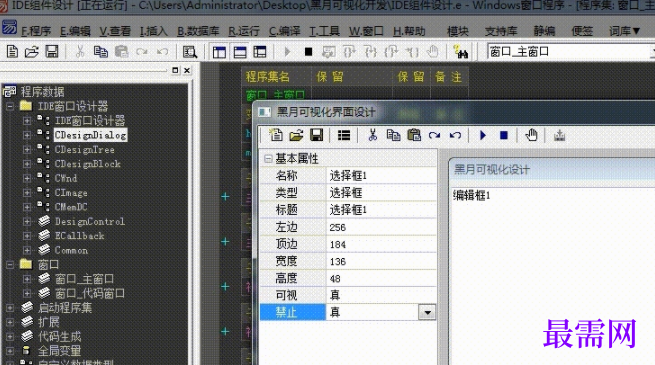Select the 编辑框1 control on design canvas
The image size is (655, 365).
point(471,195)
